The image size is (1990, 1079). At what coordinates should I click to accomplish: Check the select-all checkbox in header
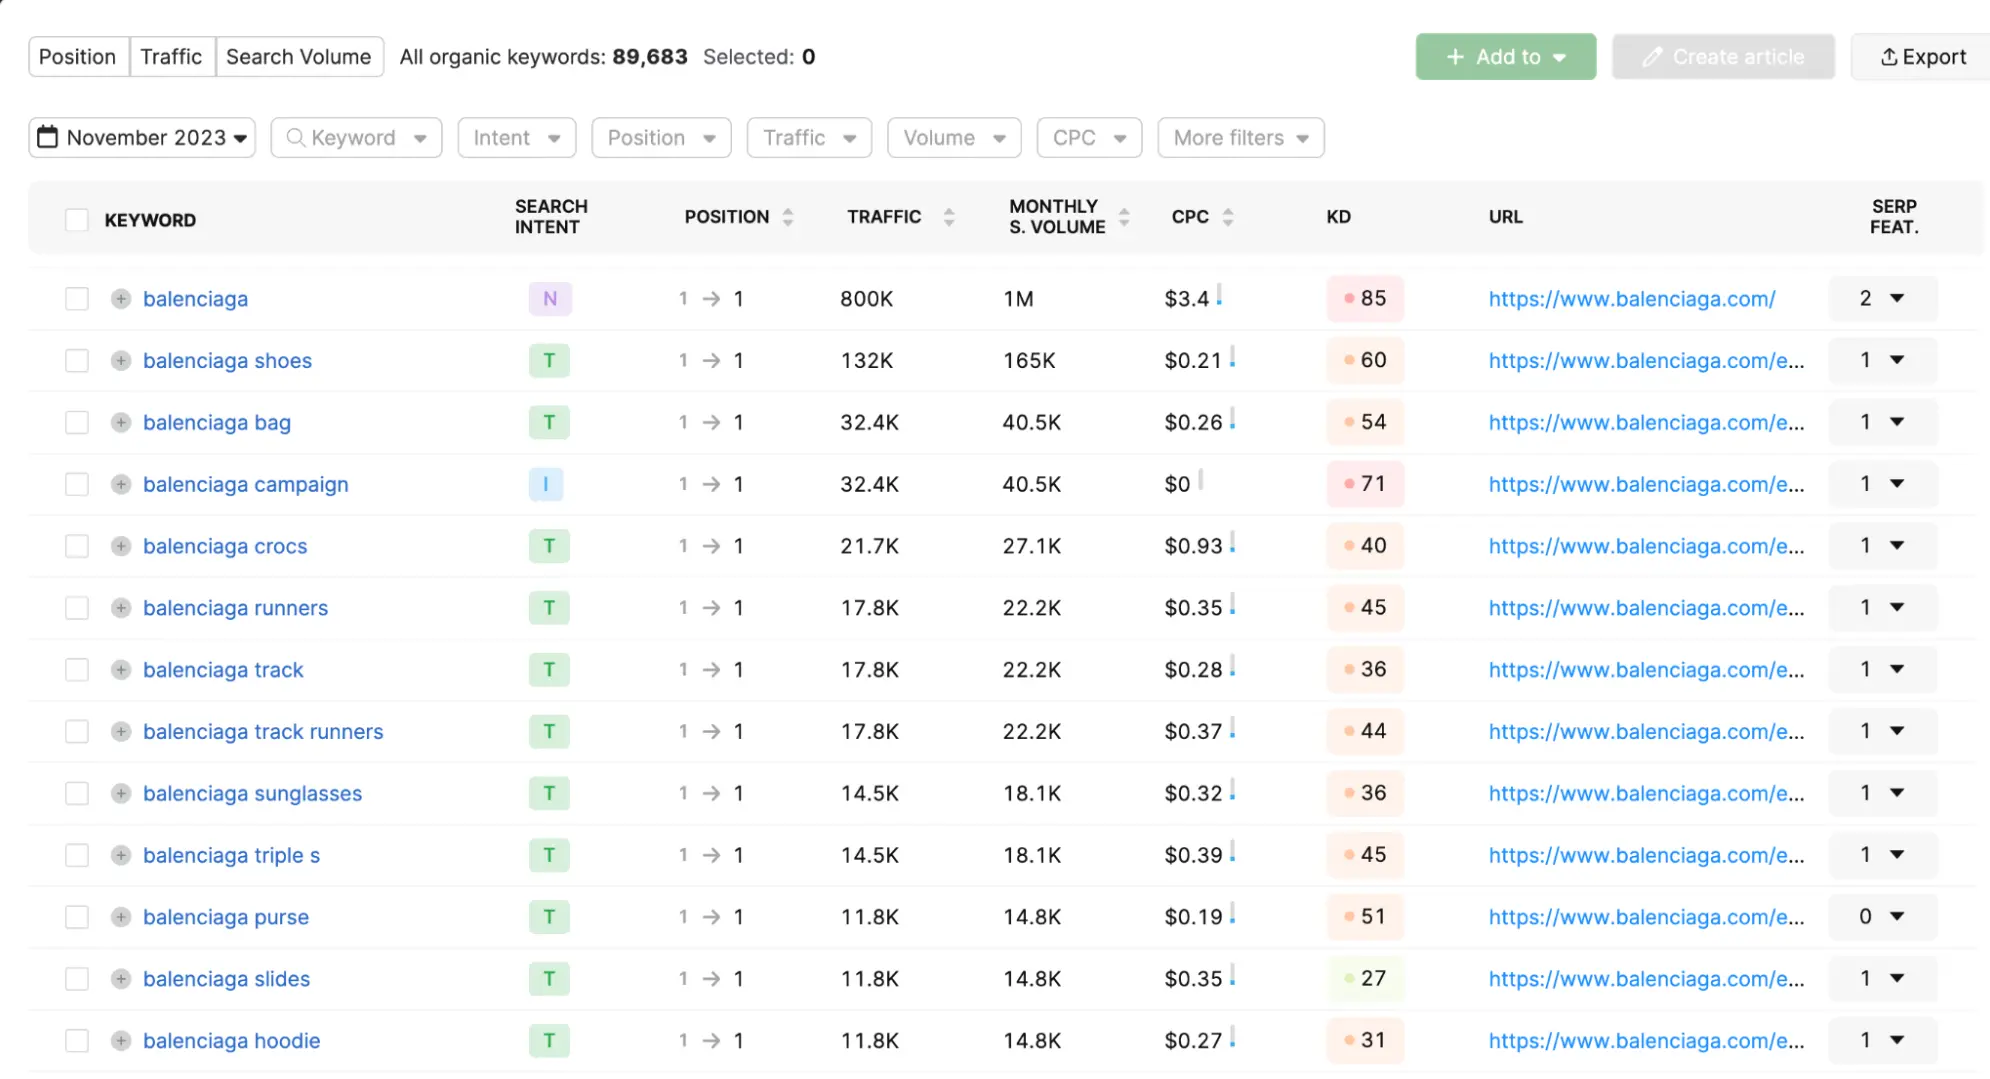[x=77, y=220]
